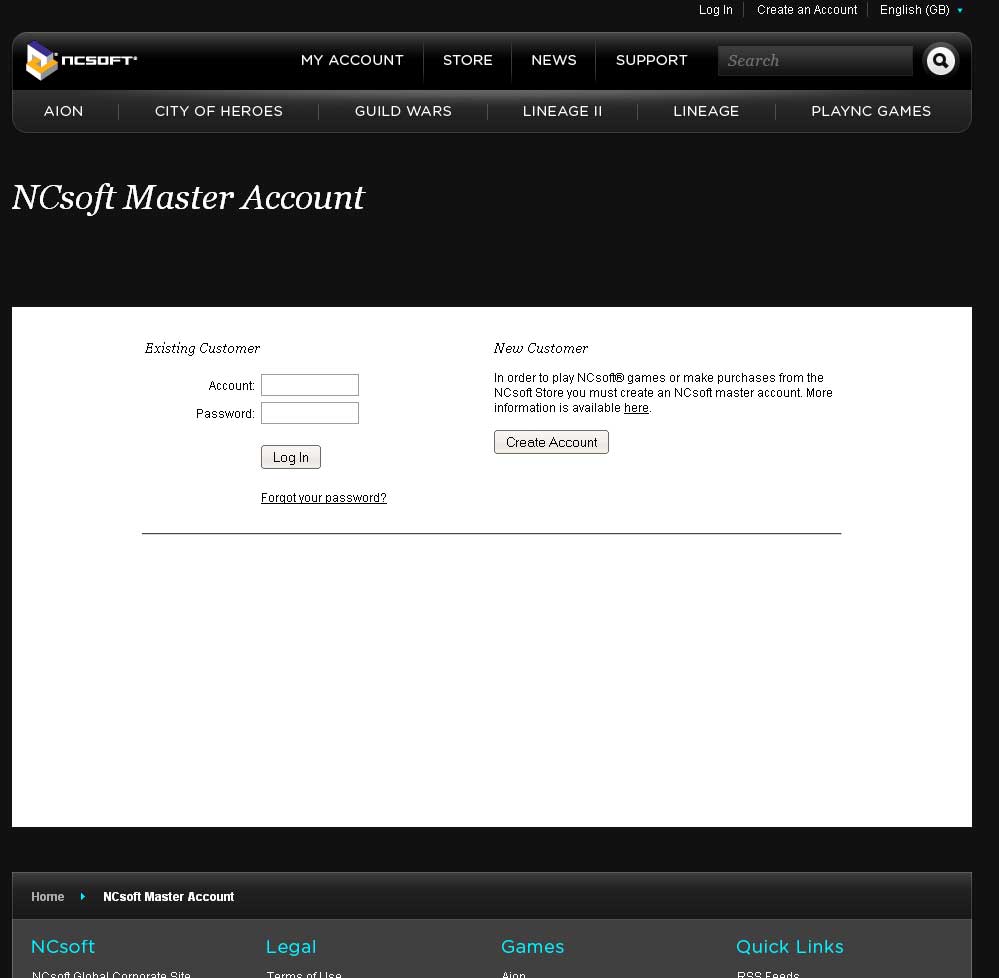Click the Games footer heading
The height and width of the screenshot is (978, 999).
[533, 946]
